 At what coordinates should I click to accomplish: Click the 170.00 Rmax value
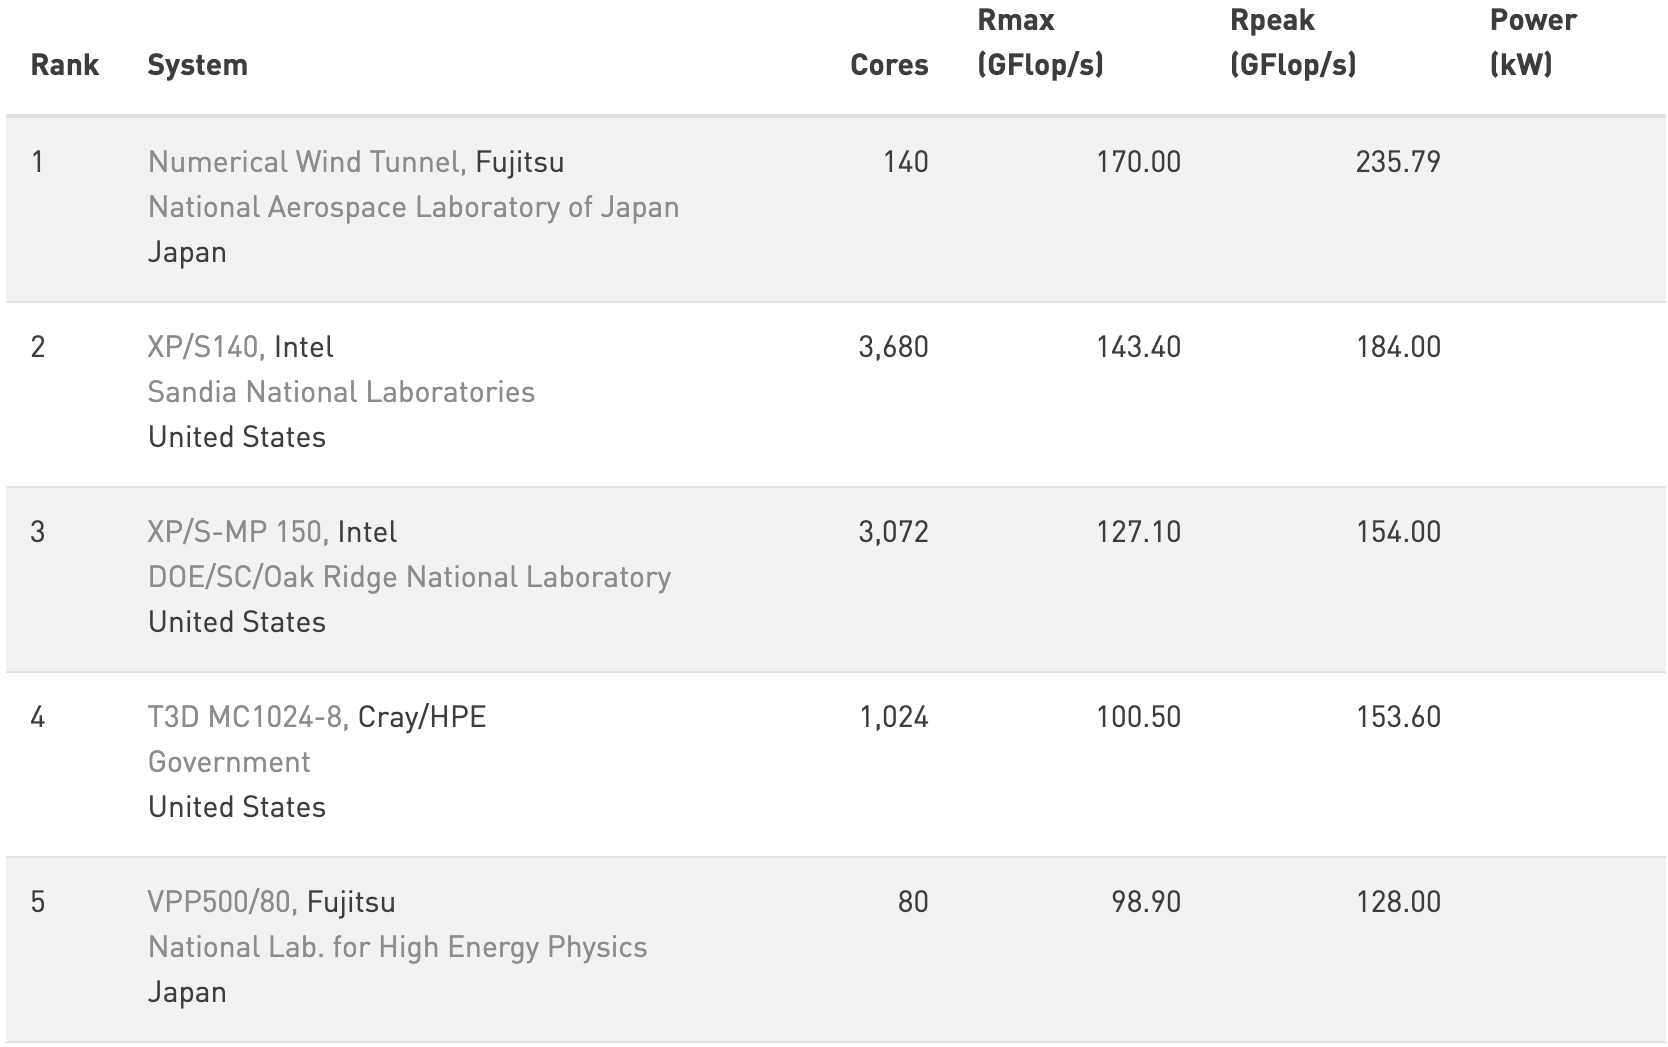coord(1138,162)
